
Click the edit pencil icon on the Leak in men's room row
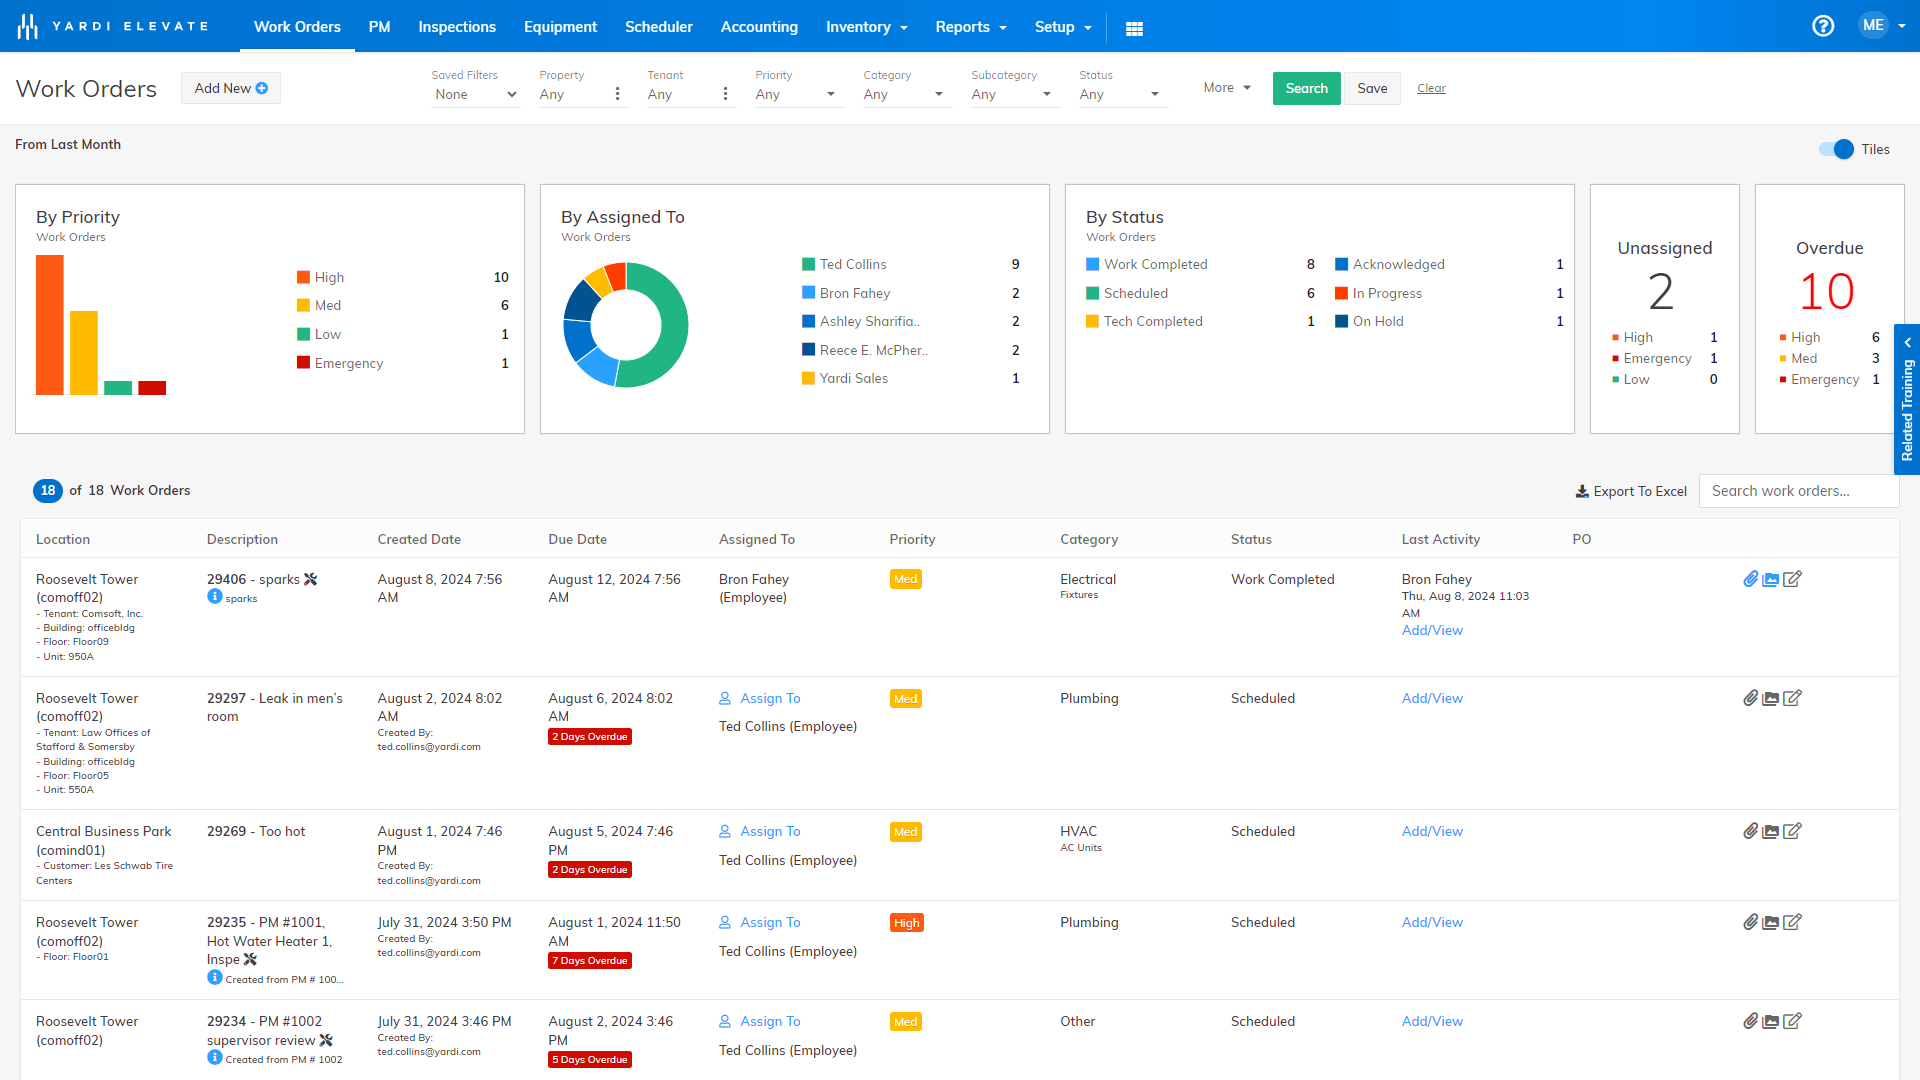tap(1793, 698)
